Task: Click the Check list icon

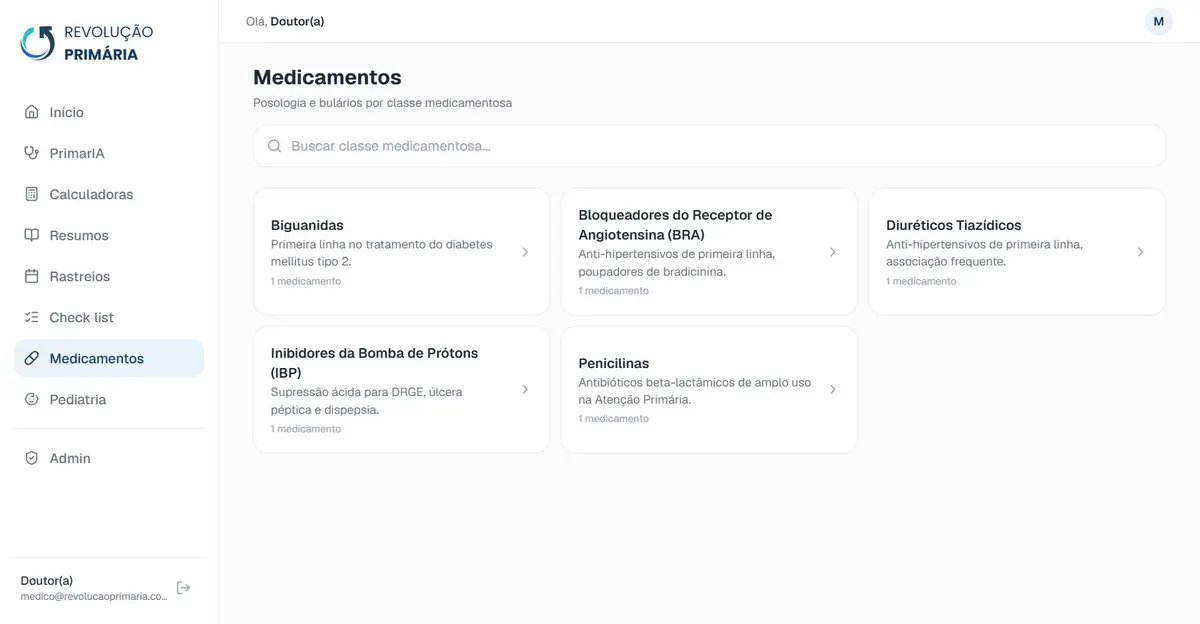Action: (x=31, y=317)
